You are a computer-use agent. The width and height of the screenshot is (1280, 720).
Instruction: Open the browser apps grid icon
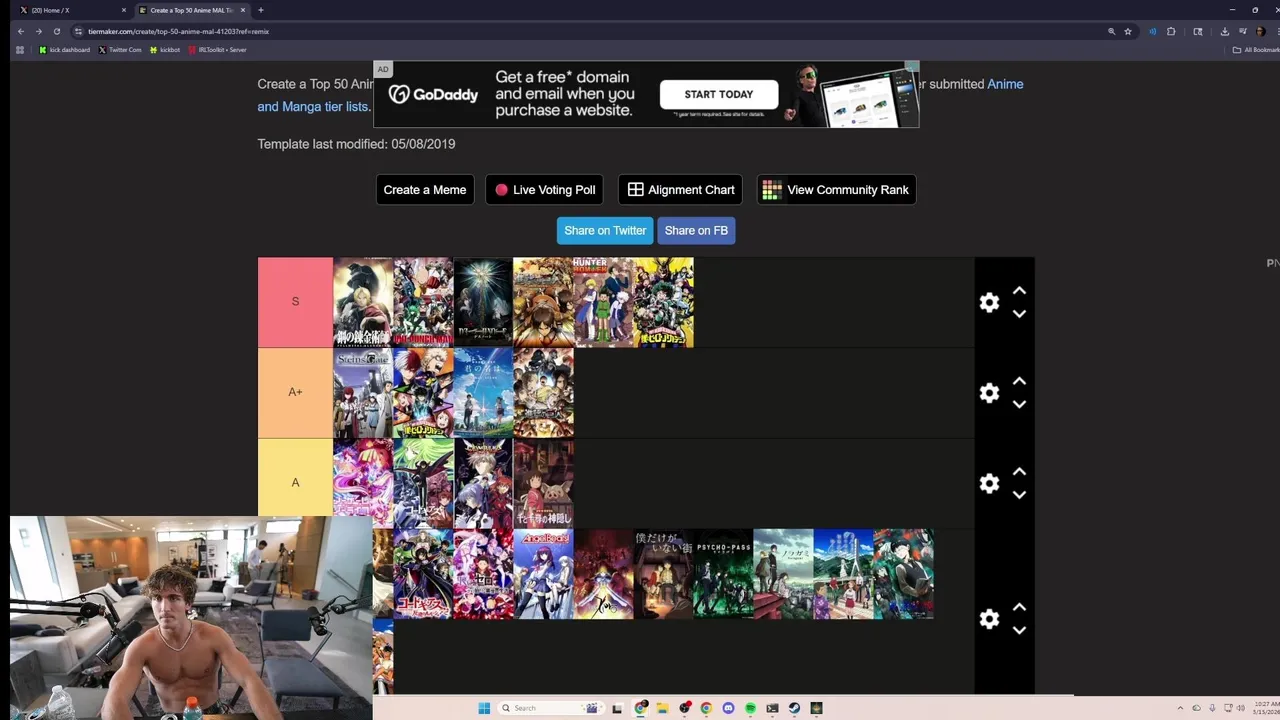click(x=20, y=50)
